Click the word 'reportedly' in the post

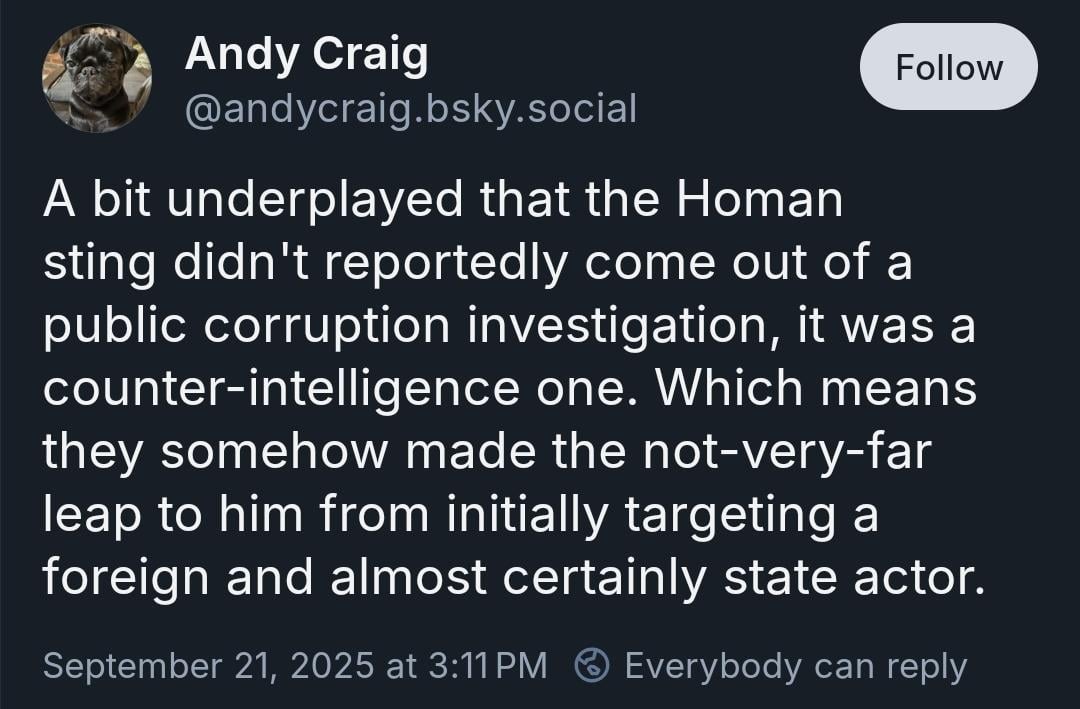click(446, 263)
